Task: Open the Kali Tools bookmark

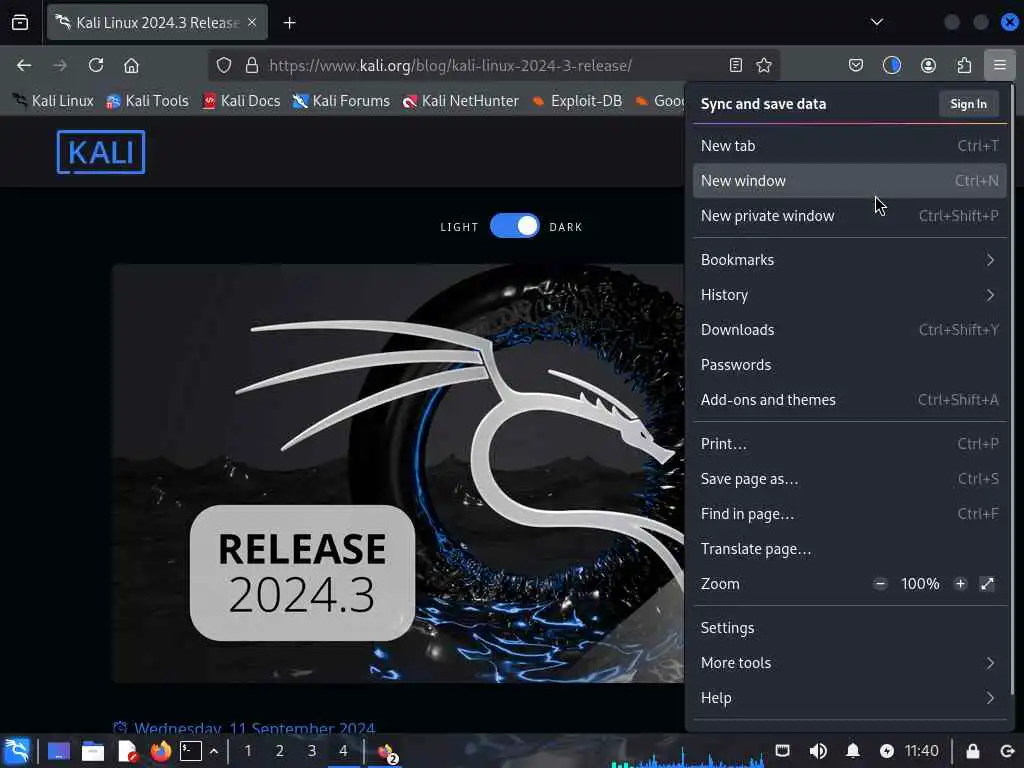Action: tap(148, 101)
